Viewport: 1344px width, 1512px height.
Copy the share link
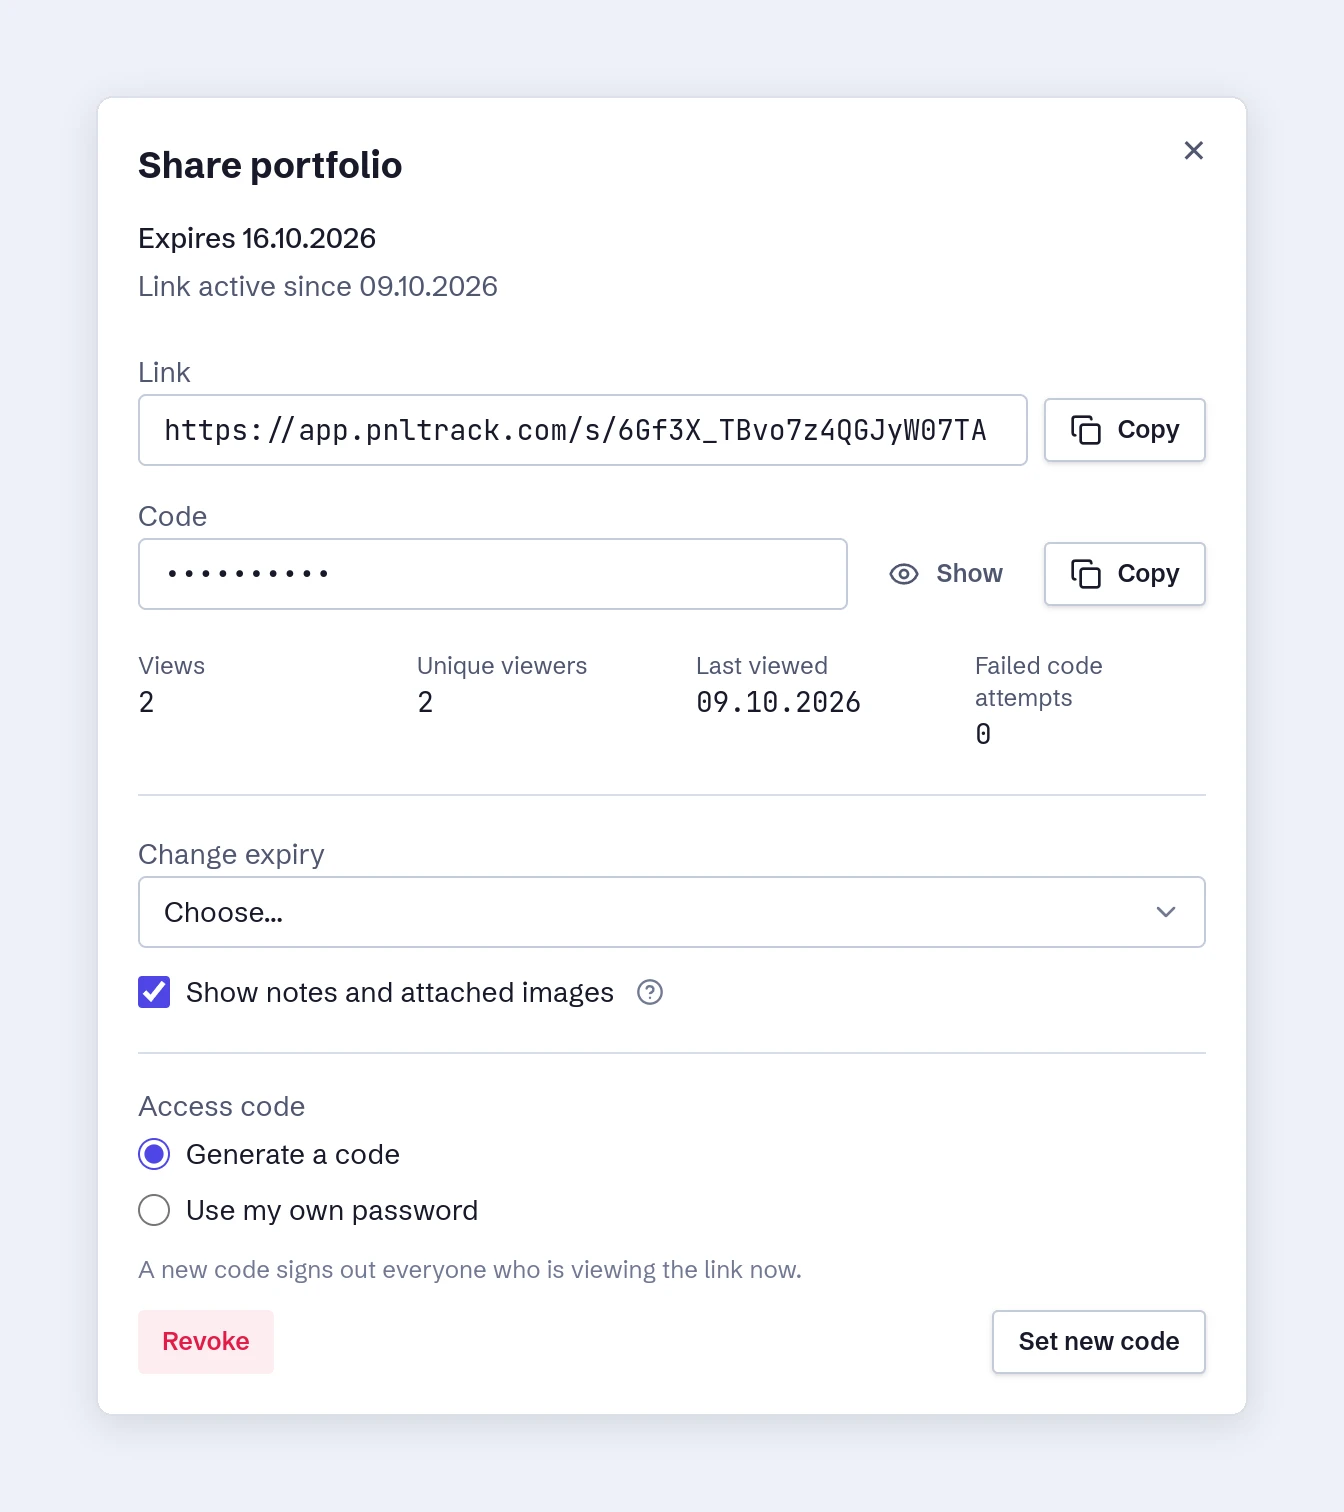(x=1124, y=430)
